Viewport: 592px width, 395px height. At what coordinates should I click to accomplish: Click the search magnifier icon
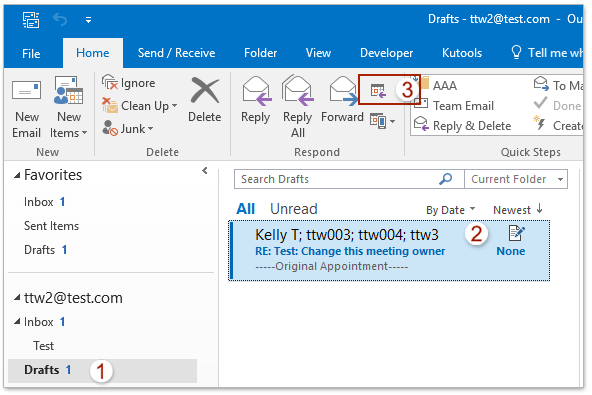coord(446,179)
